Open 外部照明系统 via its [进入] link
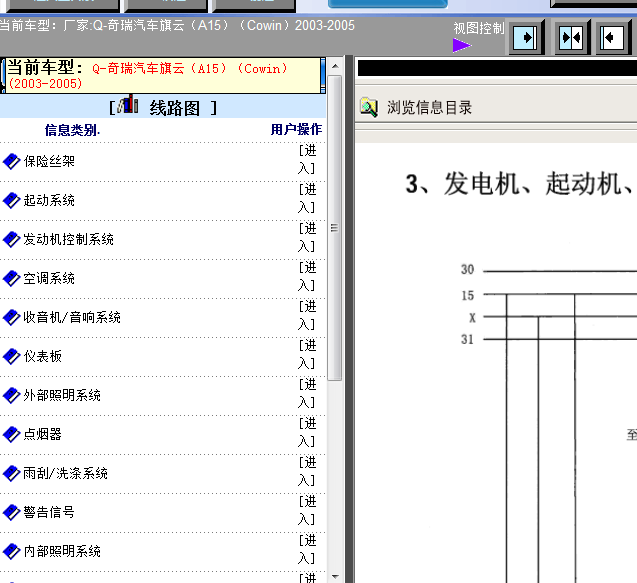 [x=307, y=393]
